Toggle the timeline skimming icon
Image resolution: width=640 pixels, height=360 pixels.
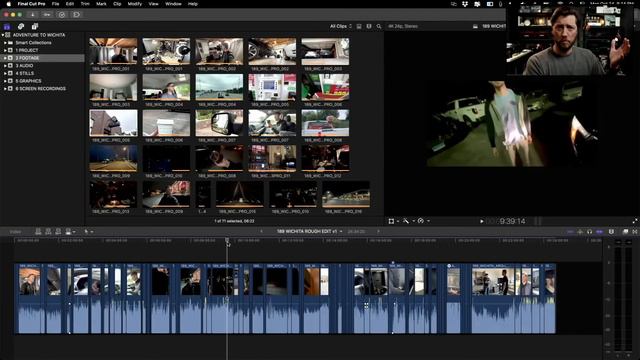pos(570,231)
